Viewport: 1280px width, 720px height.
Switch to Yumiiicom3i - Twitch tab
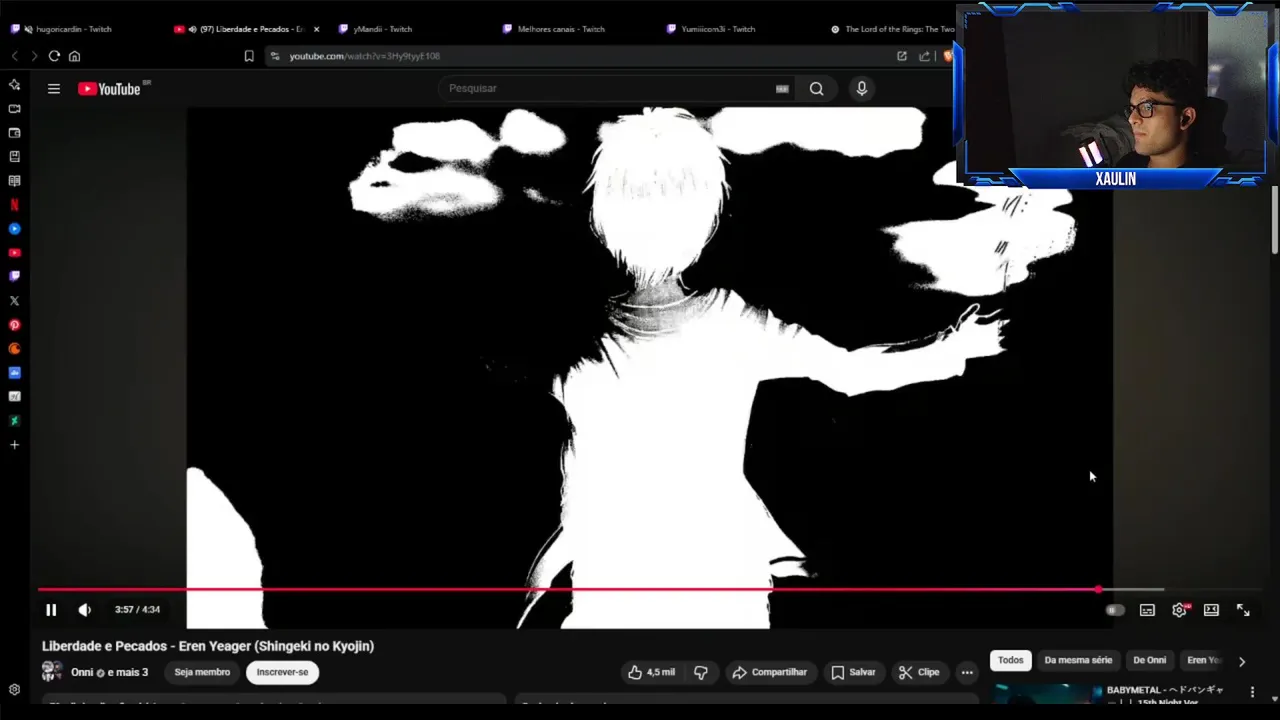718,29
